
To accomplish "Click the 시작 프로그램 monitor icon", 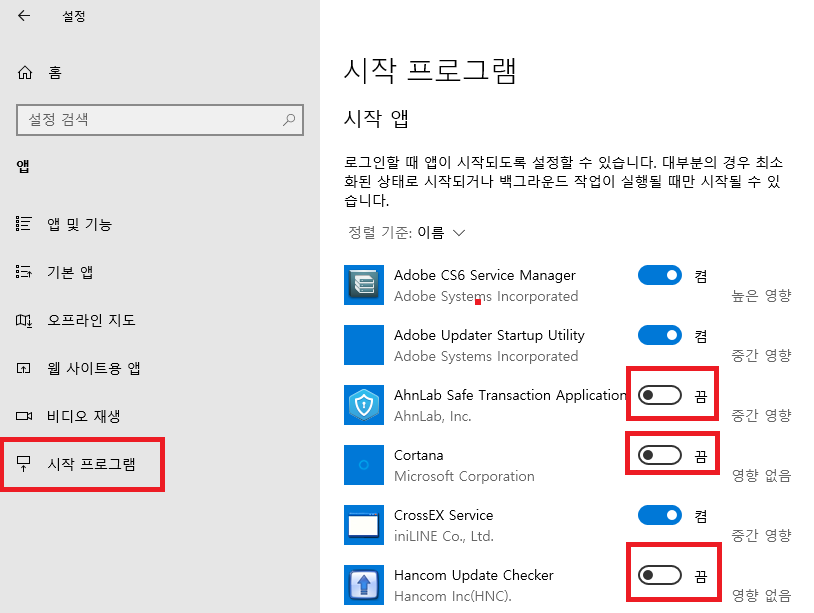I will [x=24, y=464].
